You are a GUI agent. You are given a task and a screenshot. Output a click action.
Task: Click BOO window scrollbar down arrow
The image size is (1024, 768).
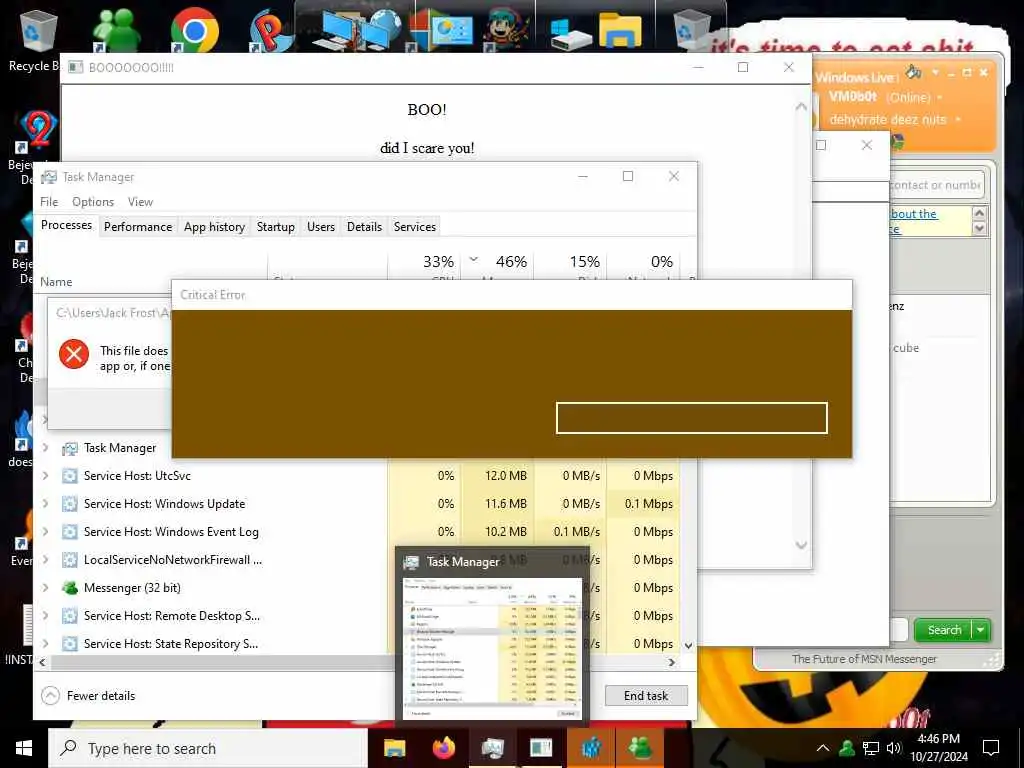(801, 545)
